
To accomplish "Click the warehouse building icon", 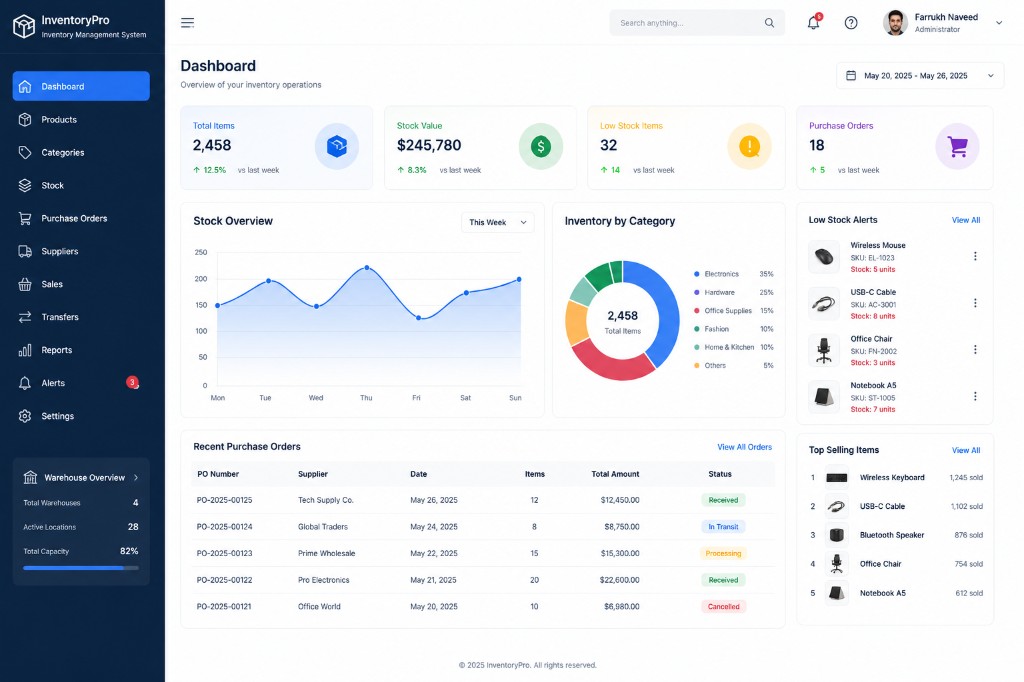I will click(x=30, y=478).
